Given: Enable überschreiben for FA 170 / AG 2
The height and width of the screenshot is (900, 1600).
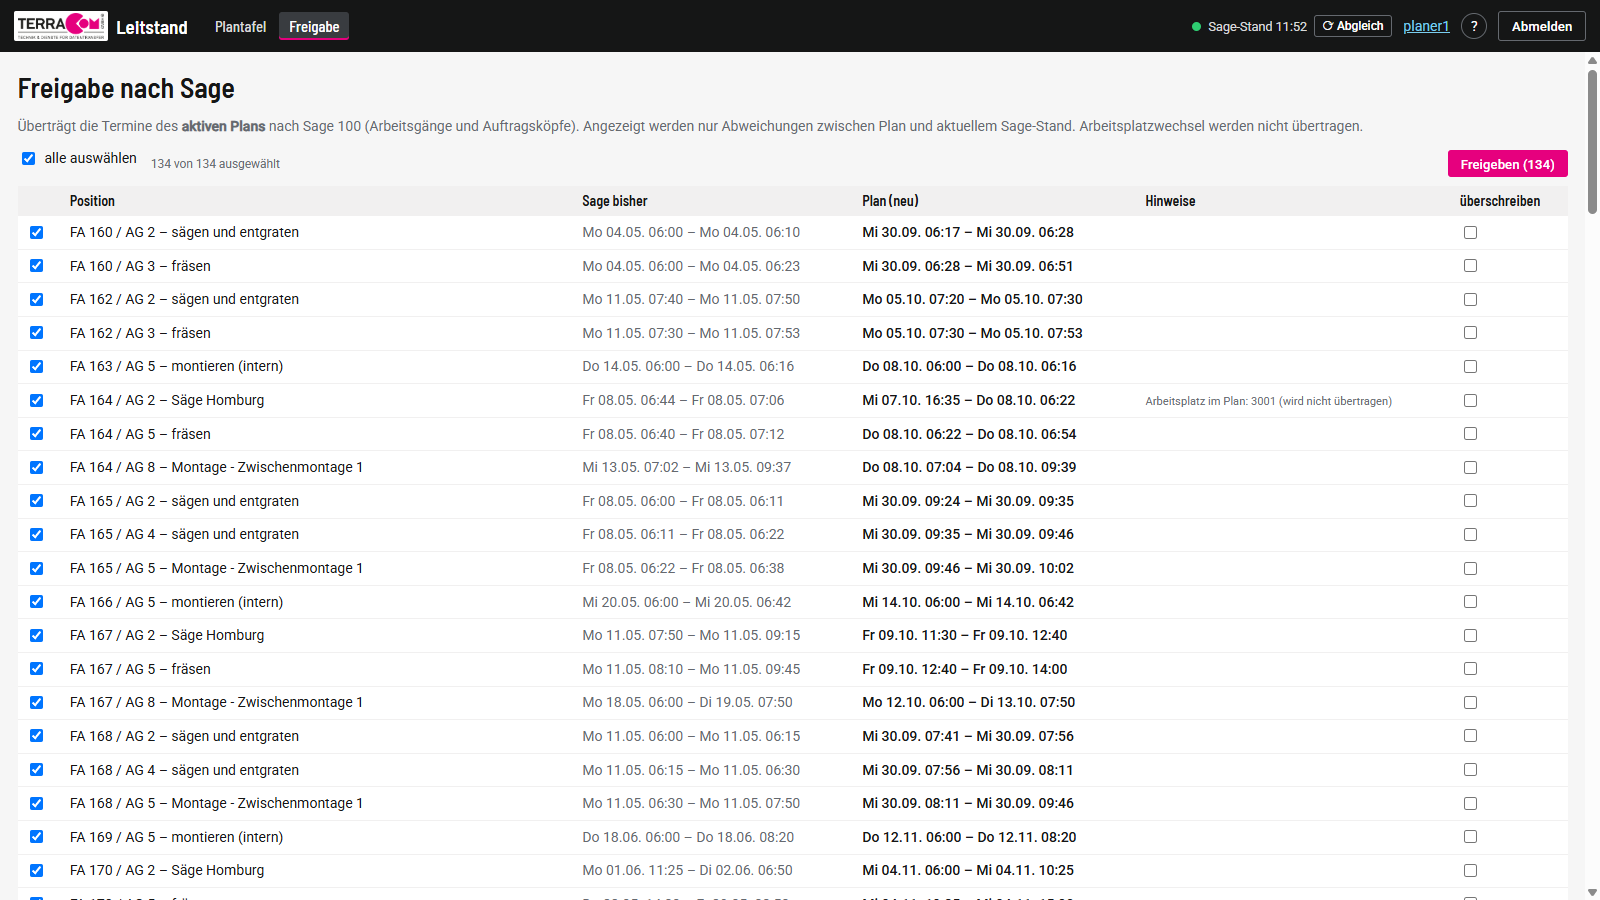Looking at the screenshot, I should click(x=1470, y=870).
